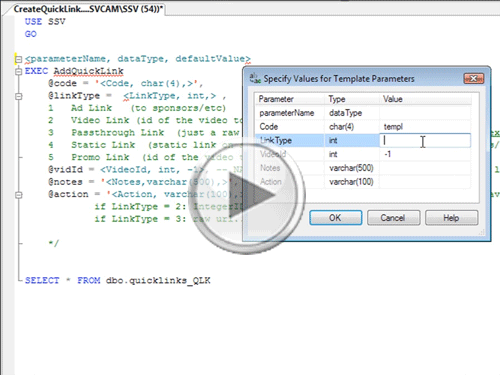Click the 'Type' column header
Image resolution: width=500 pixels, height=375 pixels.
point(352,99)
